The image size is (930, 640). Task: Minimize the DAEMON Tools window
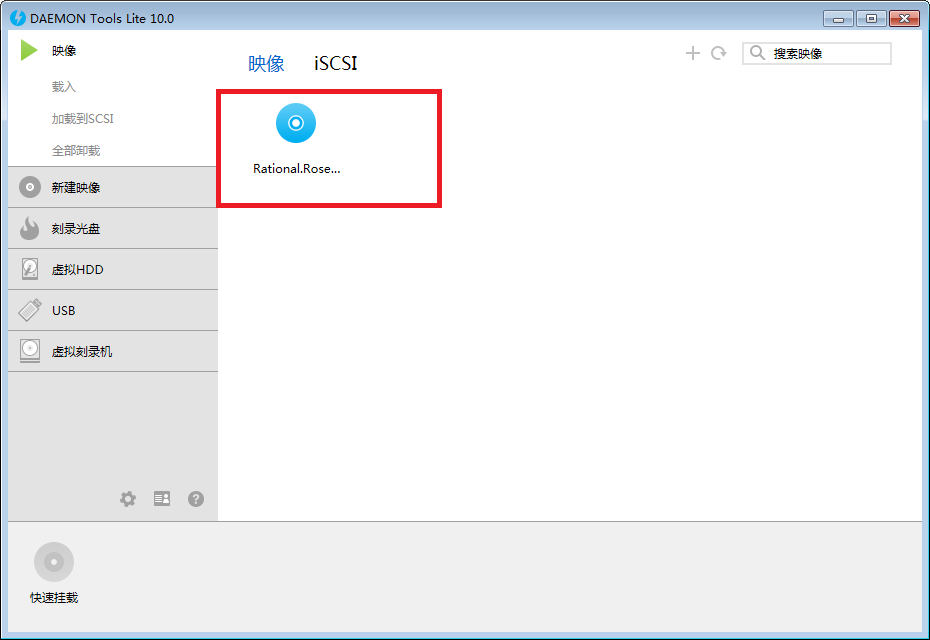coord(838,19)
